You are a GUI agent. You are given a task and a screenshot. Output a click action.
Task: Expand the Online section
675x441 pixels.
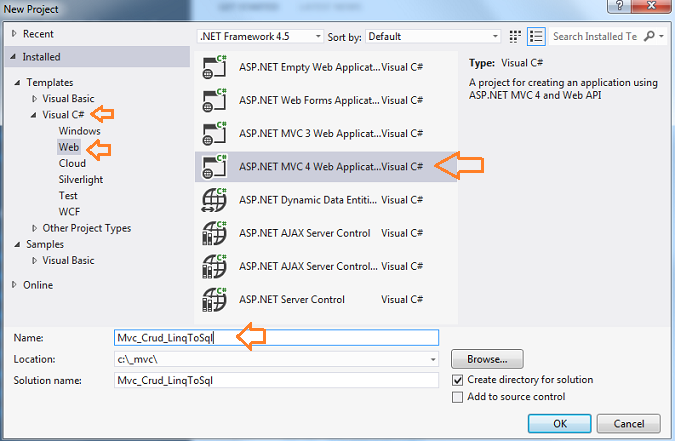(x=14, y=285)
